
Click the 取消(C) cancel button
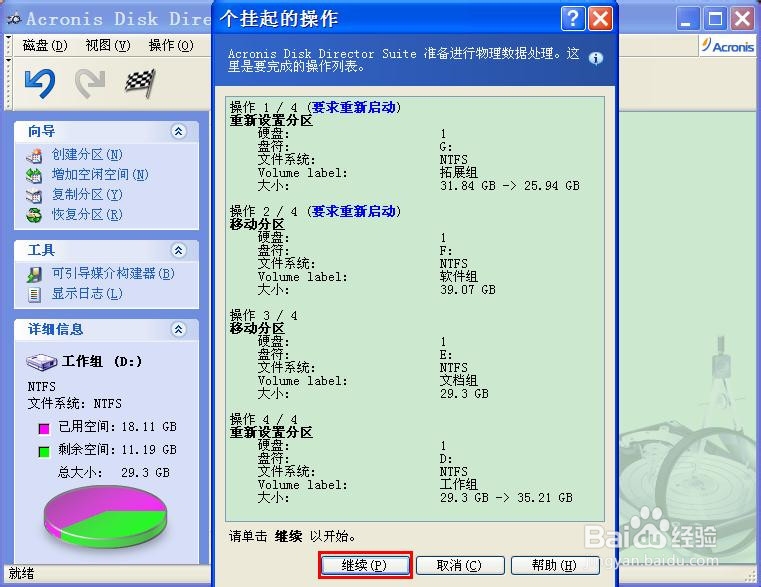pos(460,565)
